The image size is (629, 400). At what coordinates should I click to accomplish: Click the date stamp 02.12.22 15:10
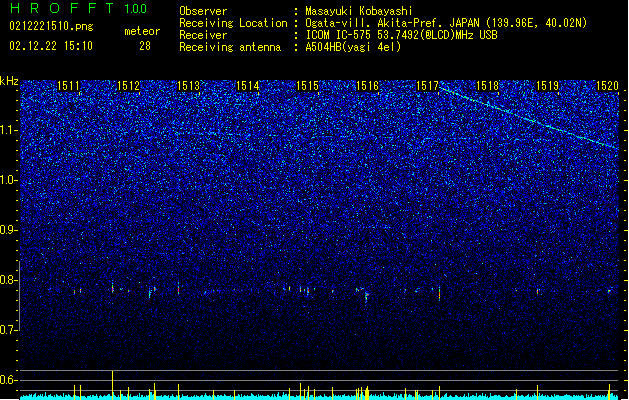(51, 46)
